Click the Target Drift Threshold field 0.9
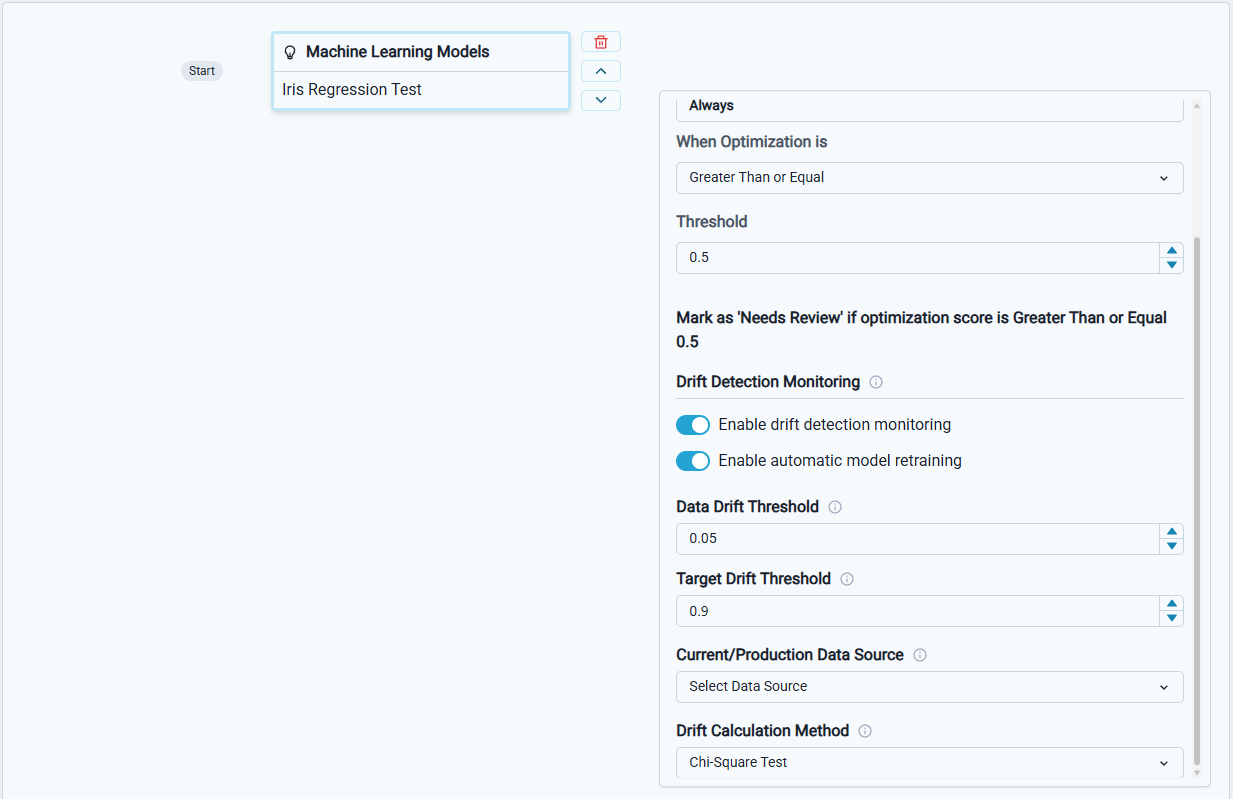 pos(918,611)
